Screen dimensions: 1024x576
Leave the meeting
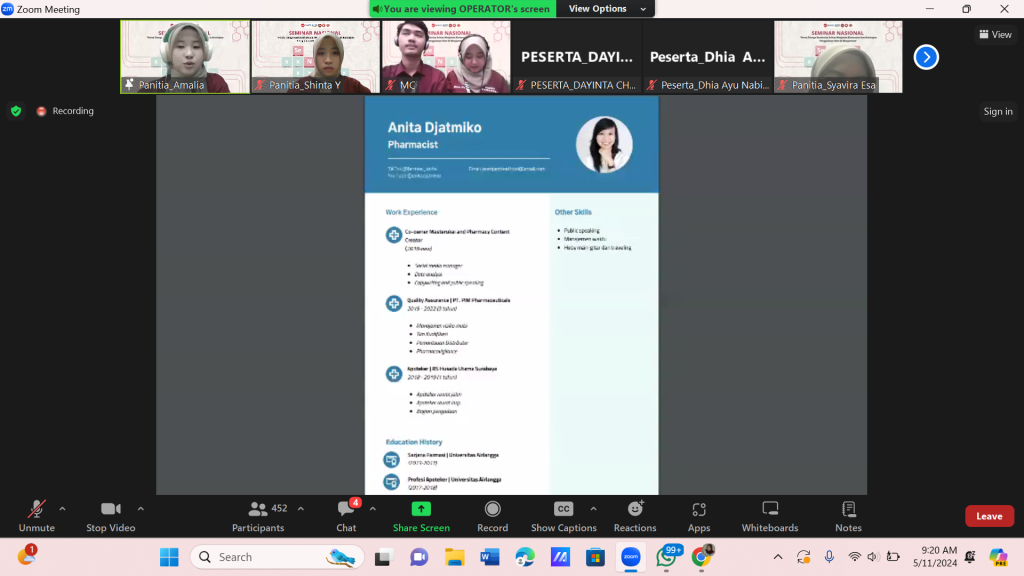click(x=989, y=516)
